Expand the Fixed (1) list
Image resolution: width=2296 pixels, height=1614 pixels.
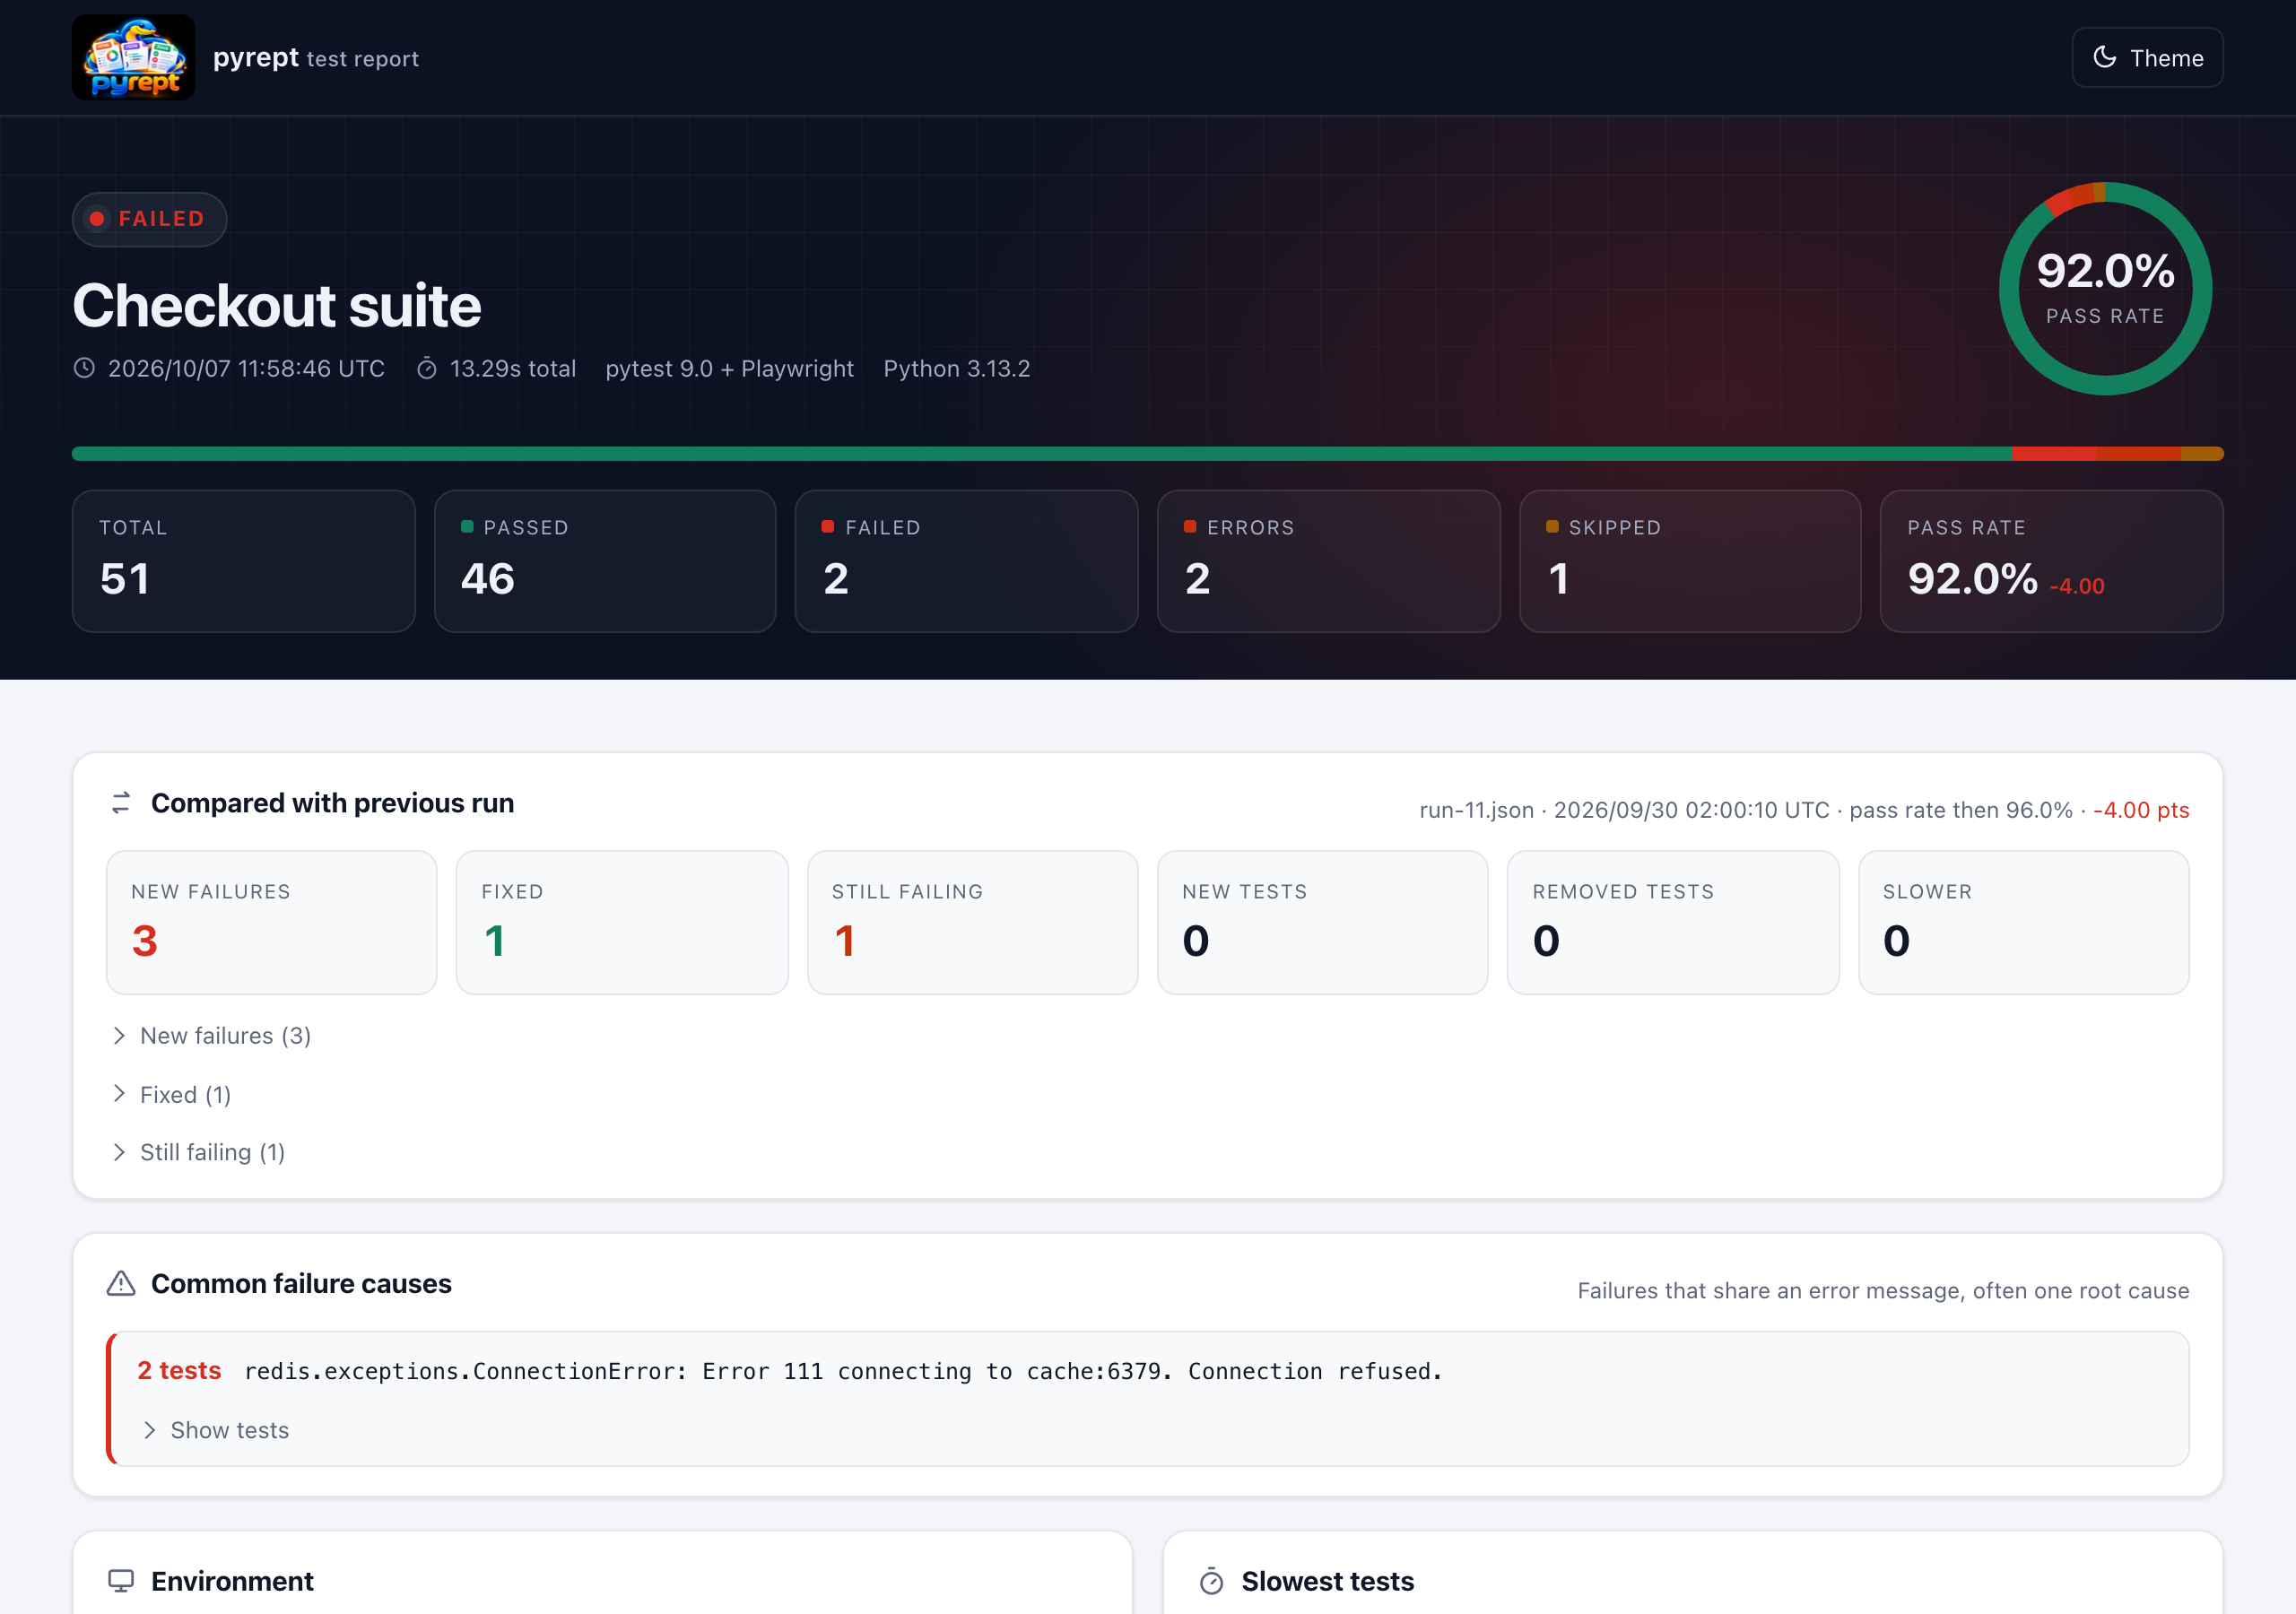tap(171, 1094)
